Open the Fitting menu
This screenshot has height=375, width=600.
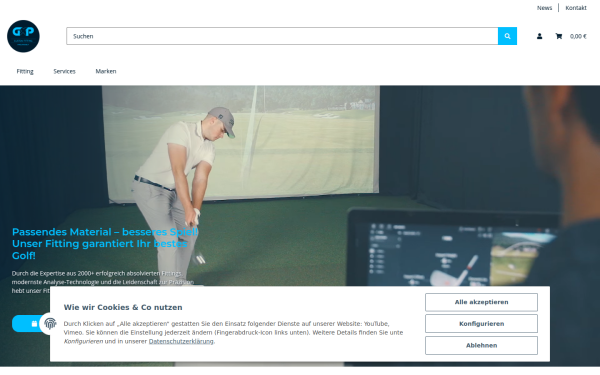point(25,71)
